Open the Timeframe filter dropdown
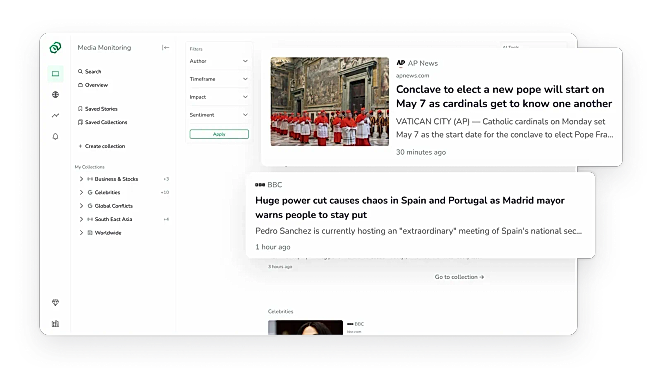662x368 pixels. [219, 79]
